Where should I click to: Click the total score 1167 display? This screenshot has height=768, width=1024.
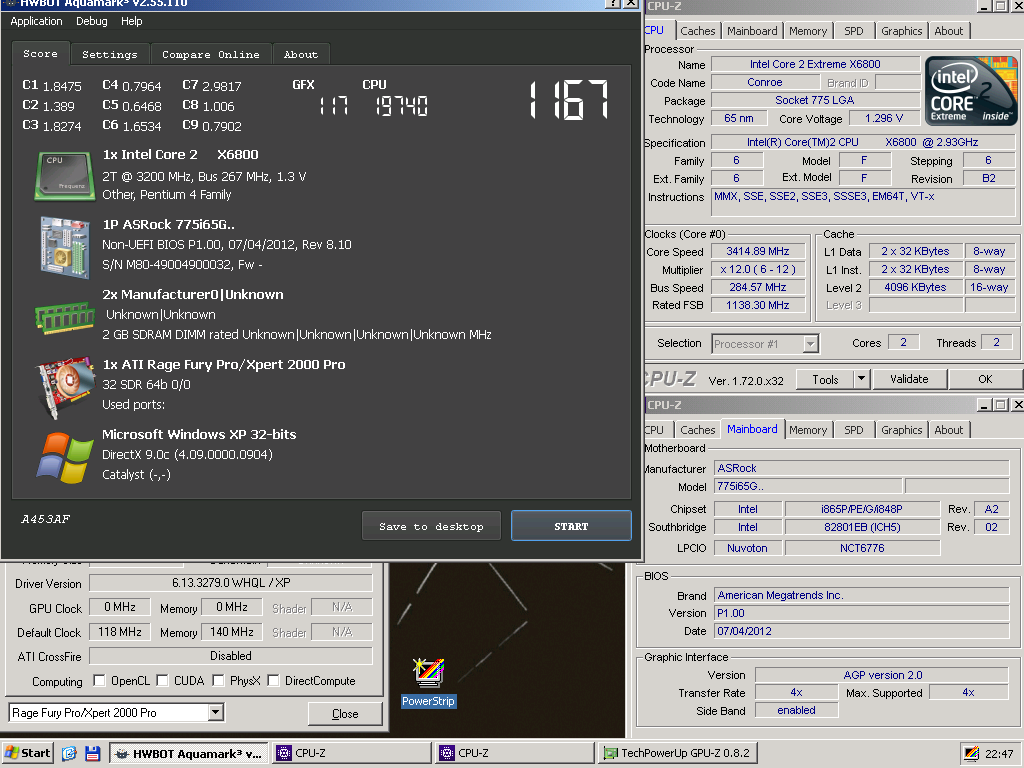click(x=569, y=100)
